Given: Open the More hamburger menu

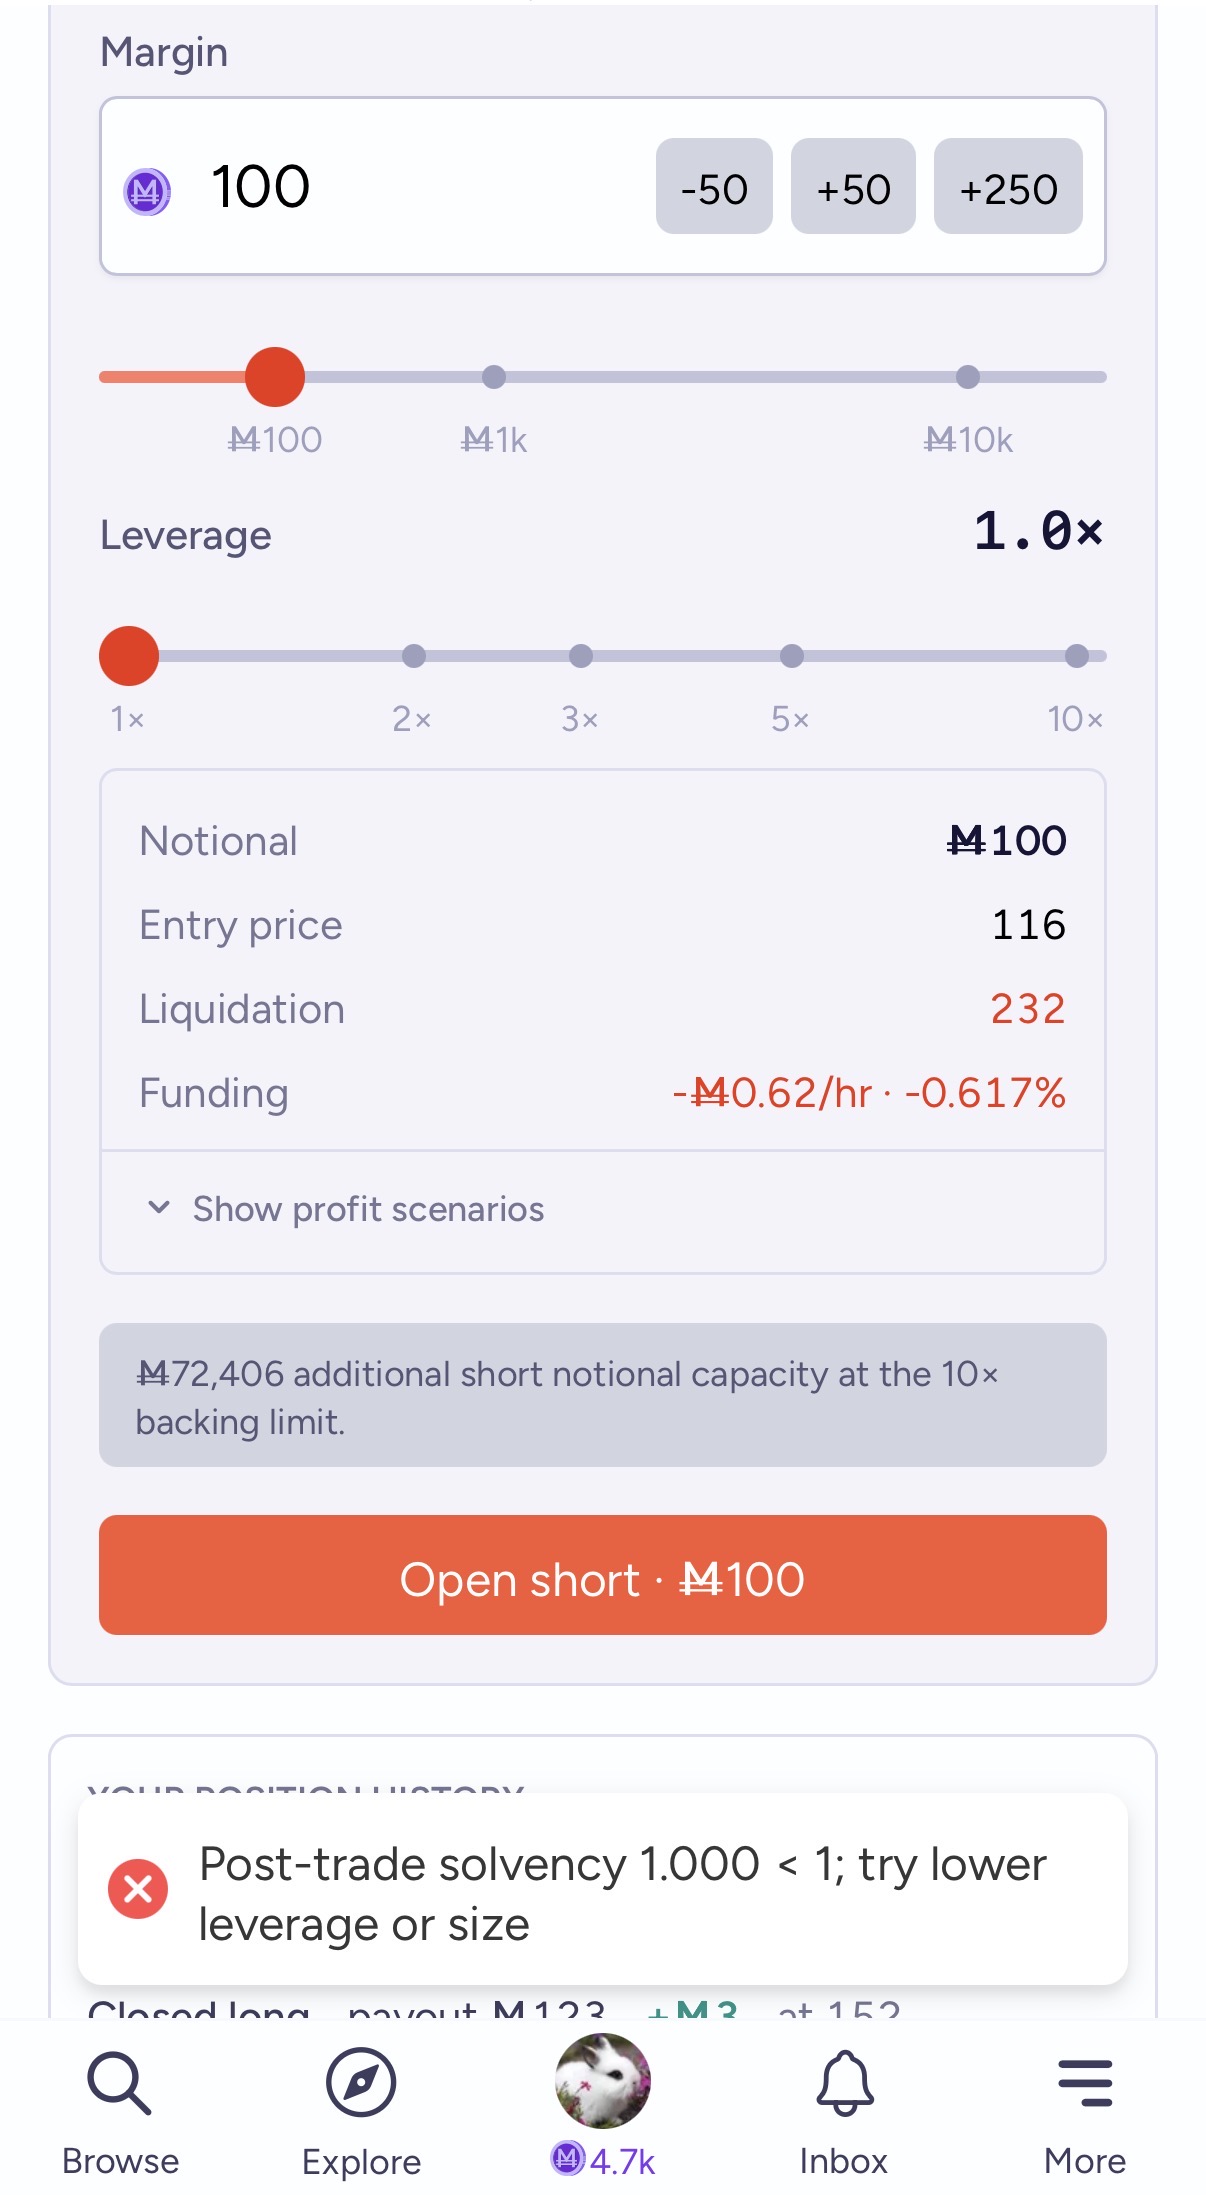Looking at the screenshot, I should (1085, 2083).
